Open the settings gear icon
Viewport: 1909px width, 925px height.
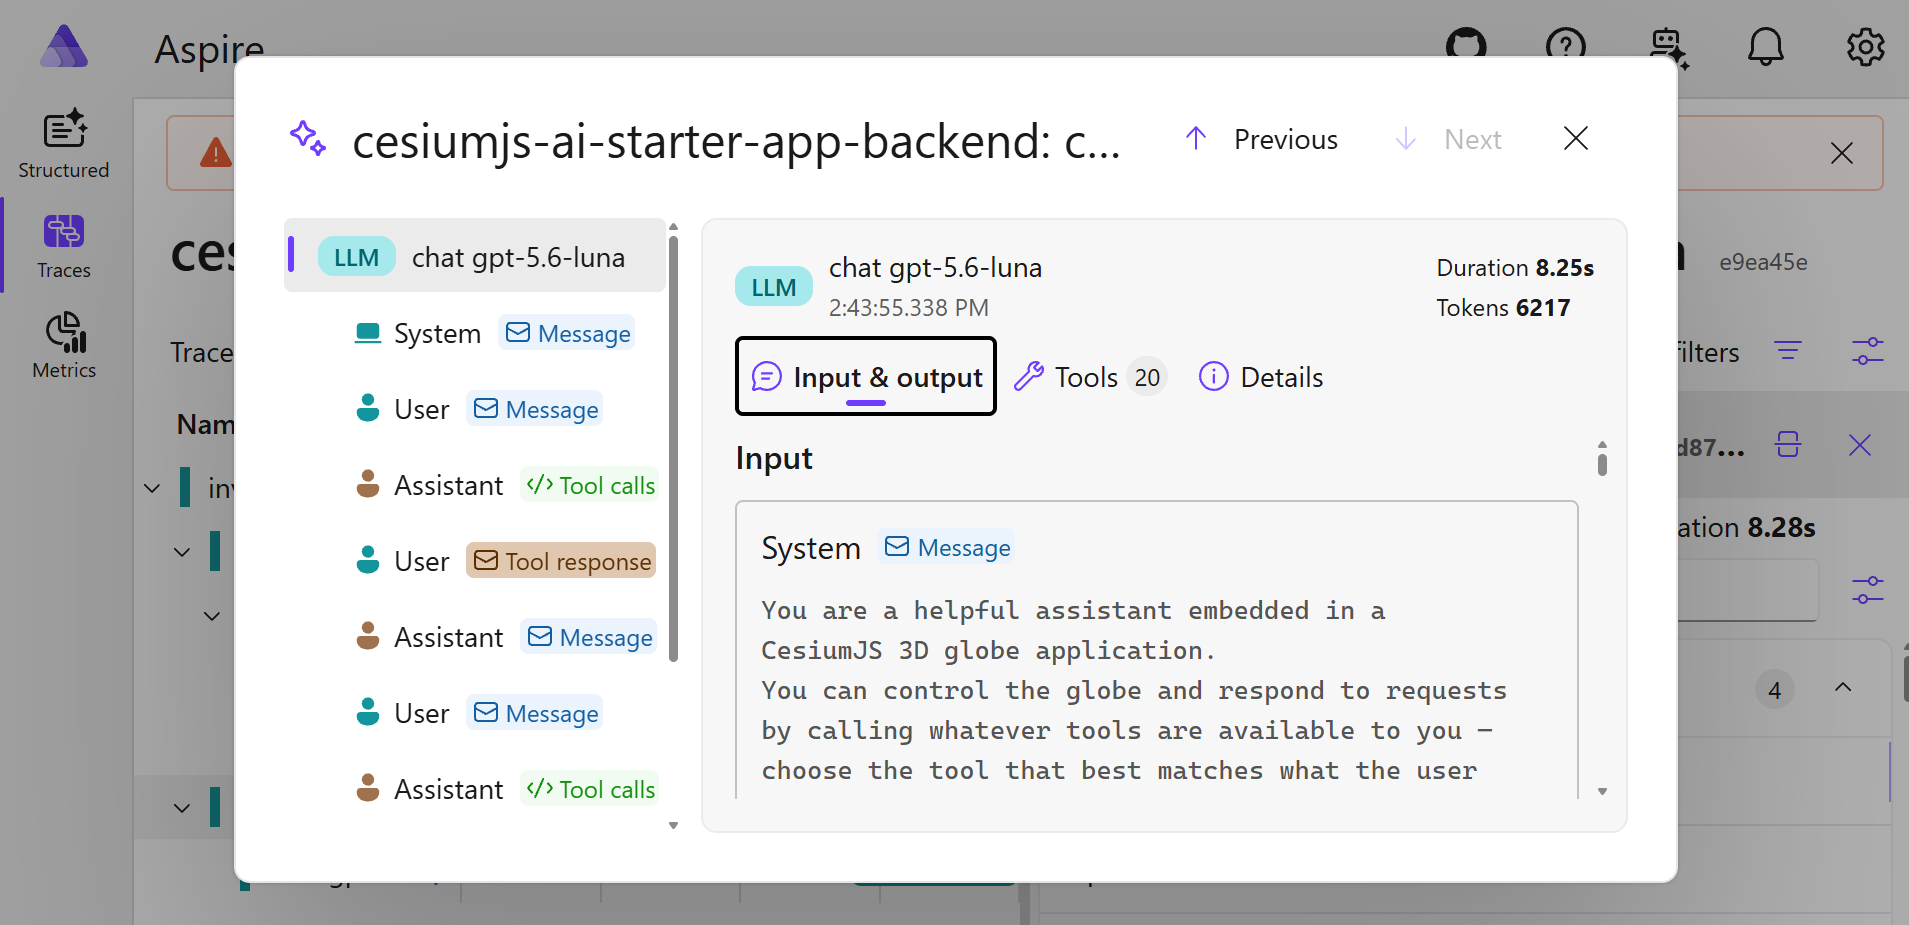1866,46
